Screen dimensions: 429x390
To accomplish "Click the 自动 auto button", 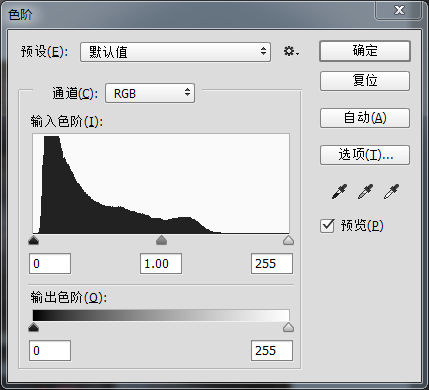I will click(x=365, y=118).
